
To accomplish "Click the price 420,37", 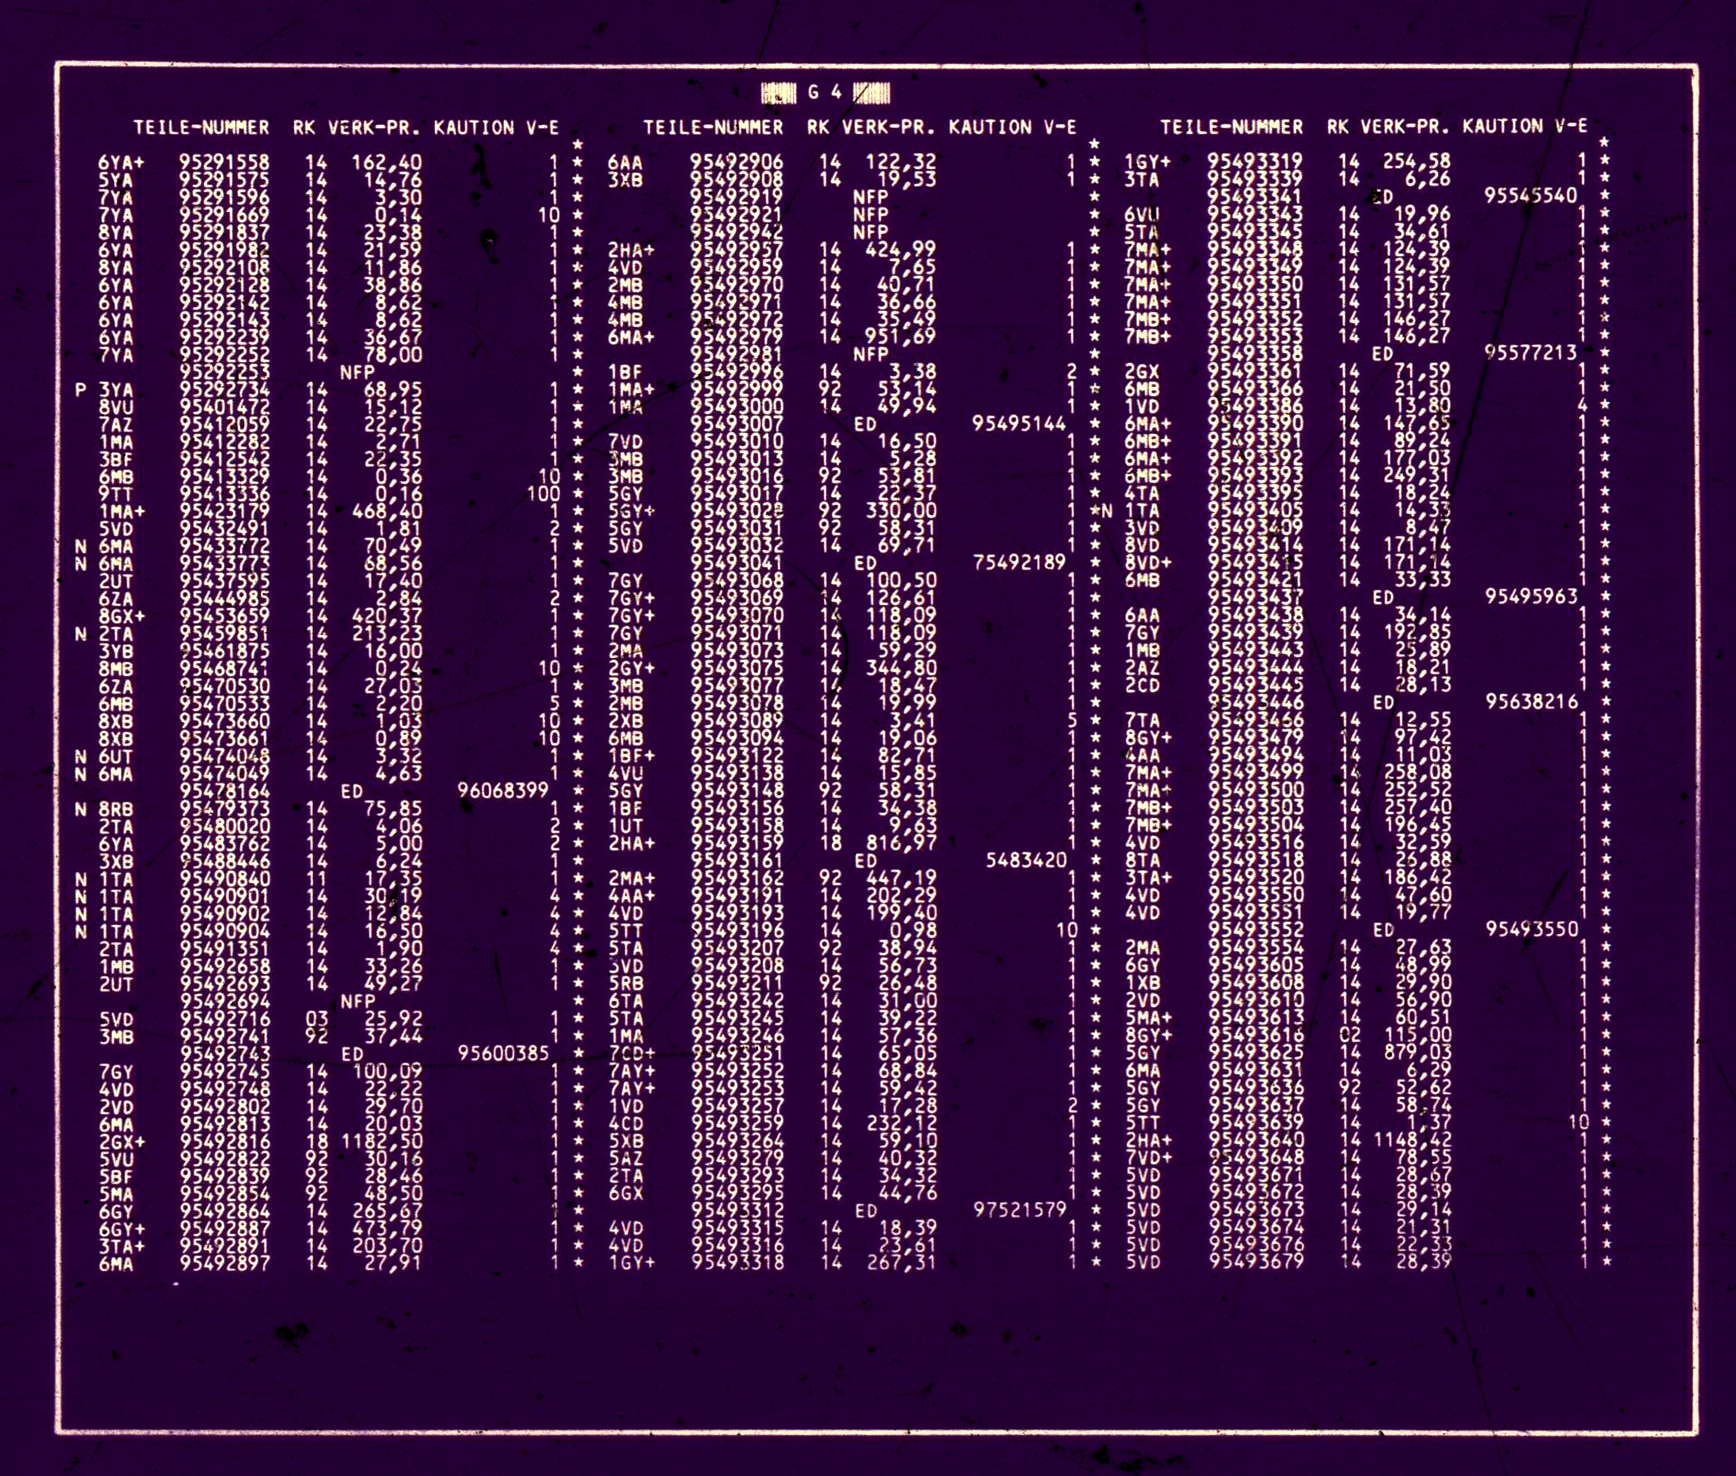I will point(387,616).
